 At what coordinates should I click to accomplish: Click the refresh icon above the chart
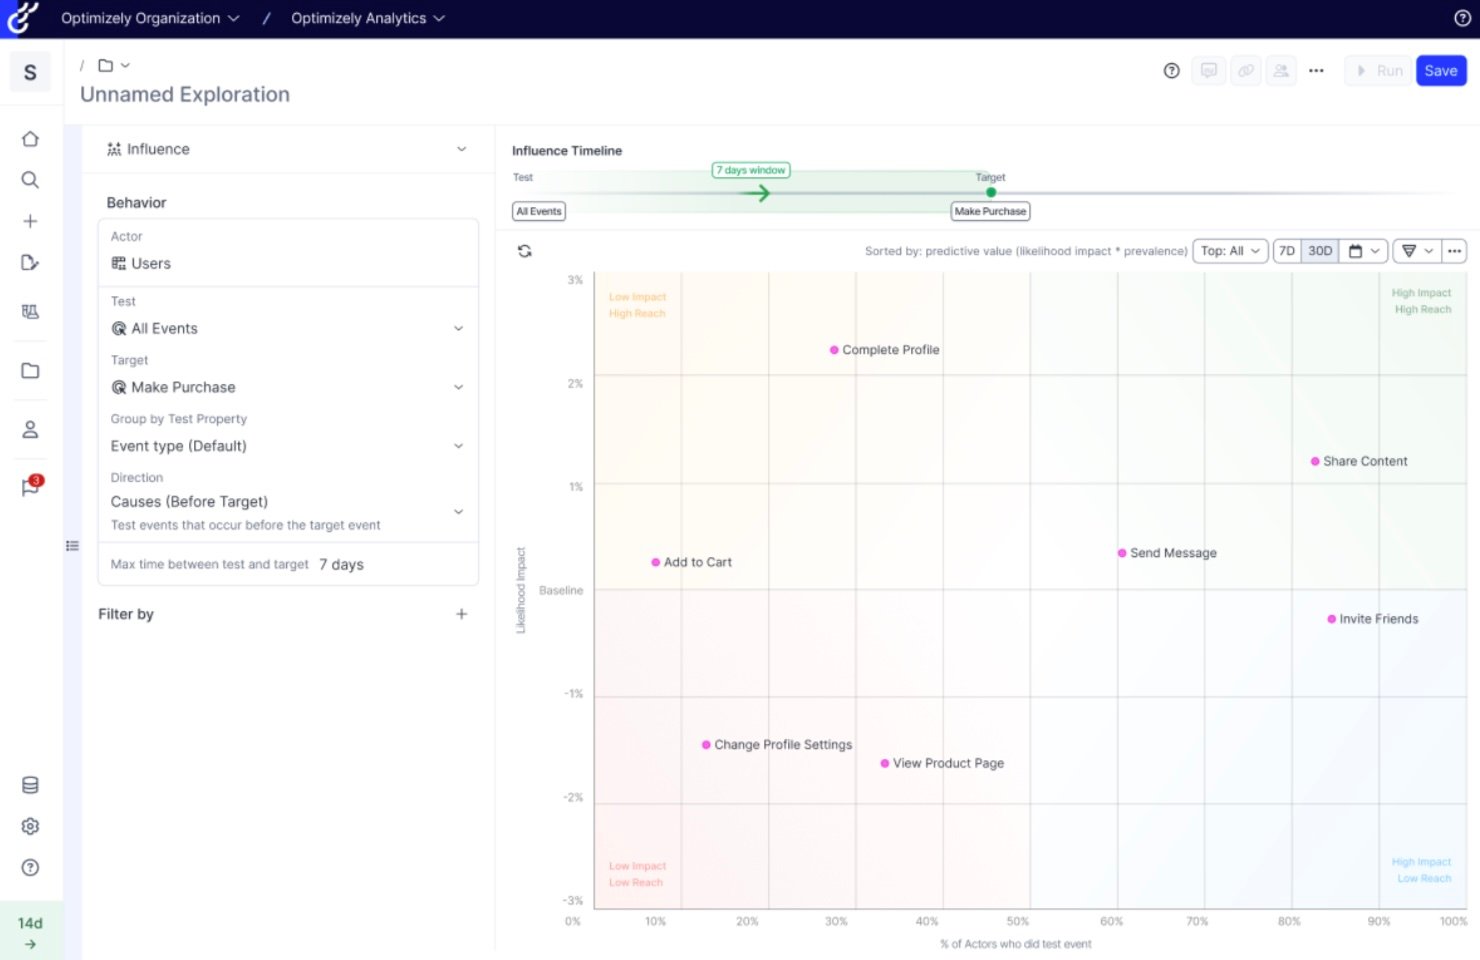(524, 251)
